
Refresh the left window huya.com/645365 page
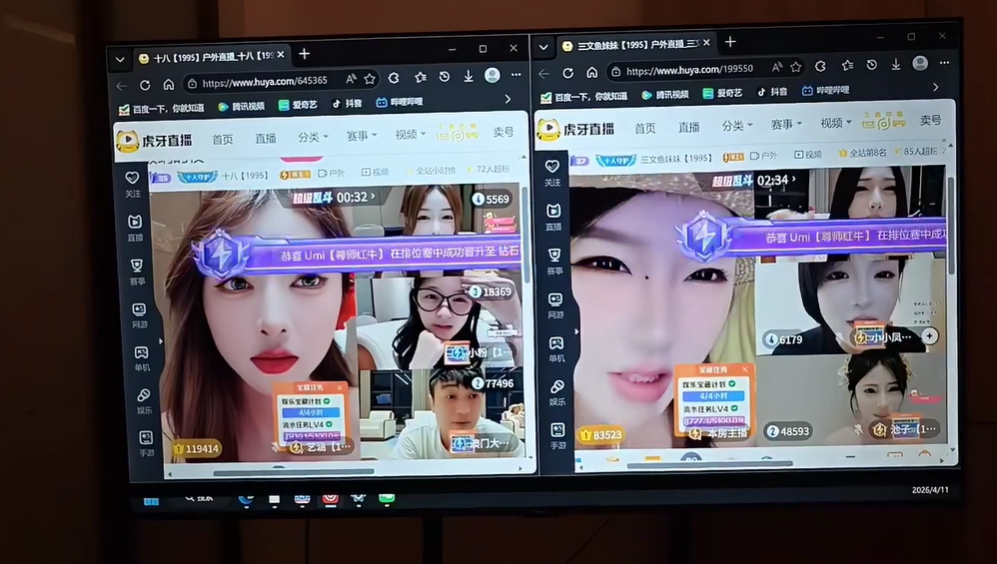pos(145,85)
